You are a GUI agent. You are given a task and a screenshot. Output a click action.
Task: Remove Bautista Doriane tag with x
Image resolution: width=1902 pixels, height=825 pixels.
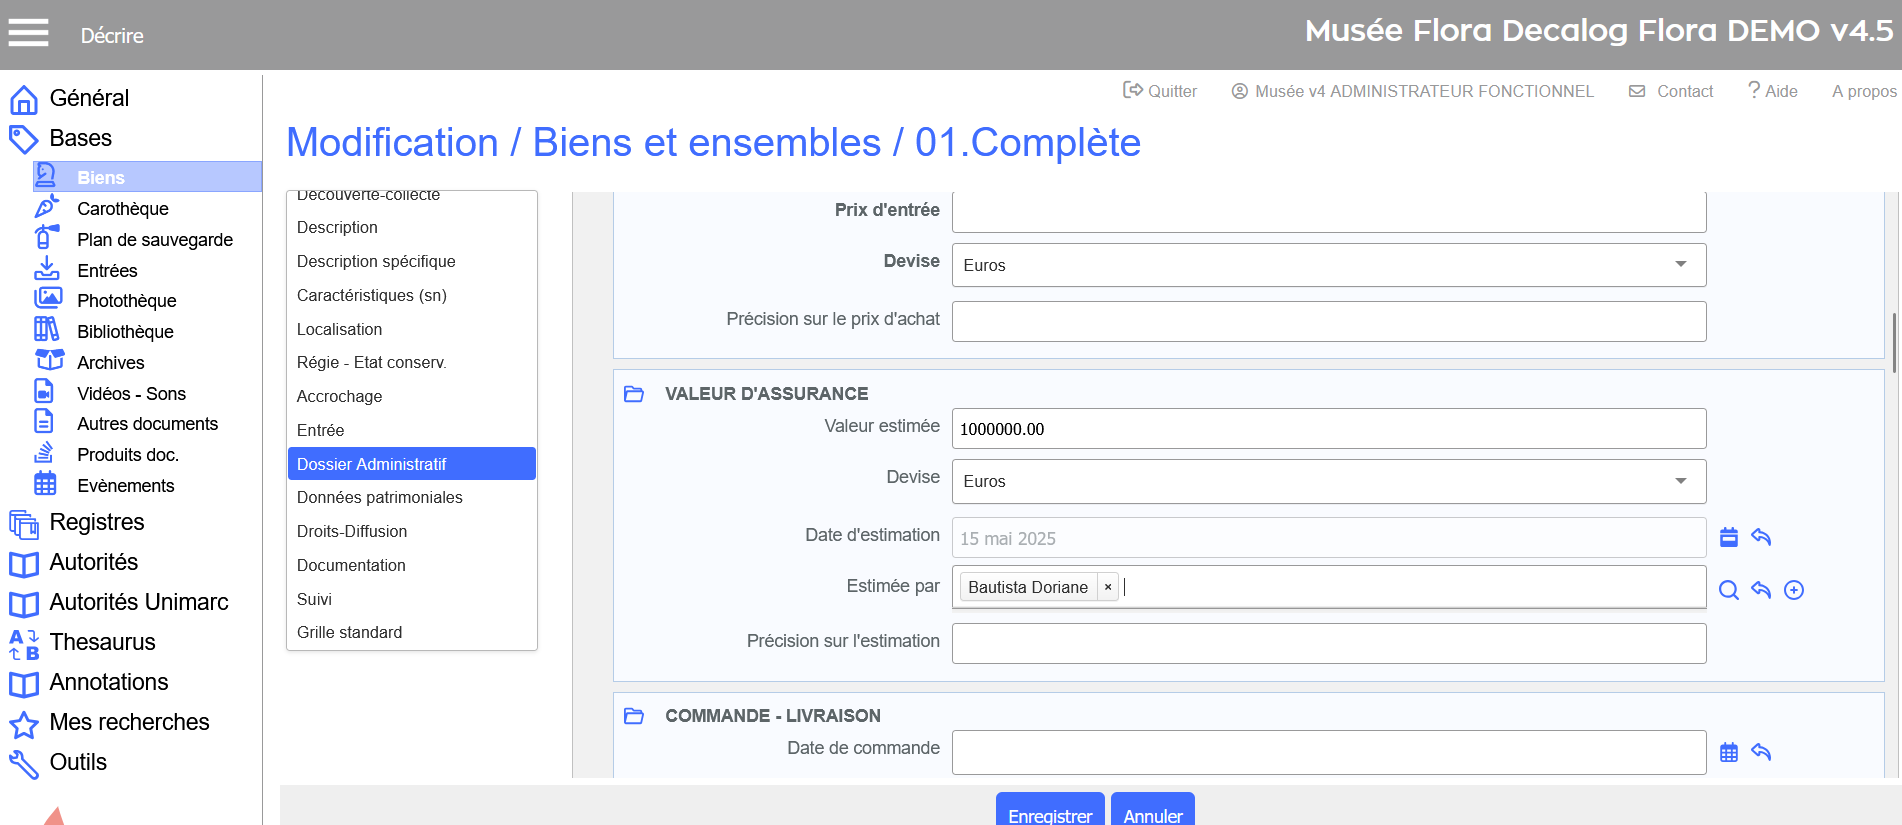[x=1107, y=587]
